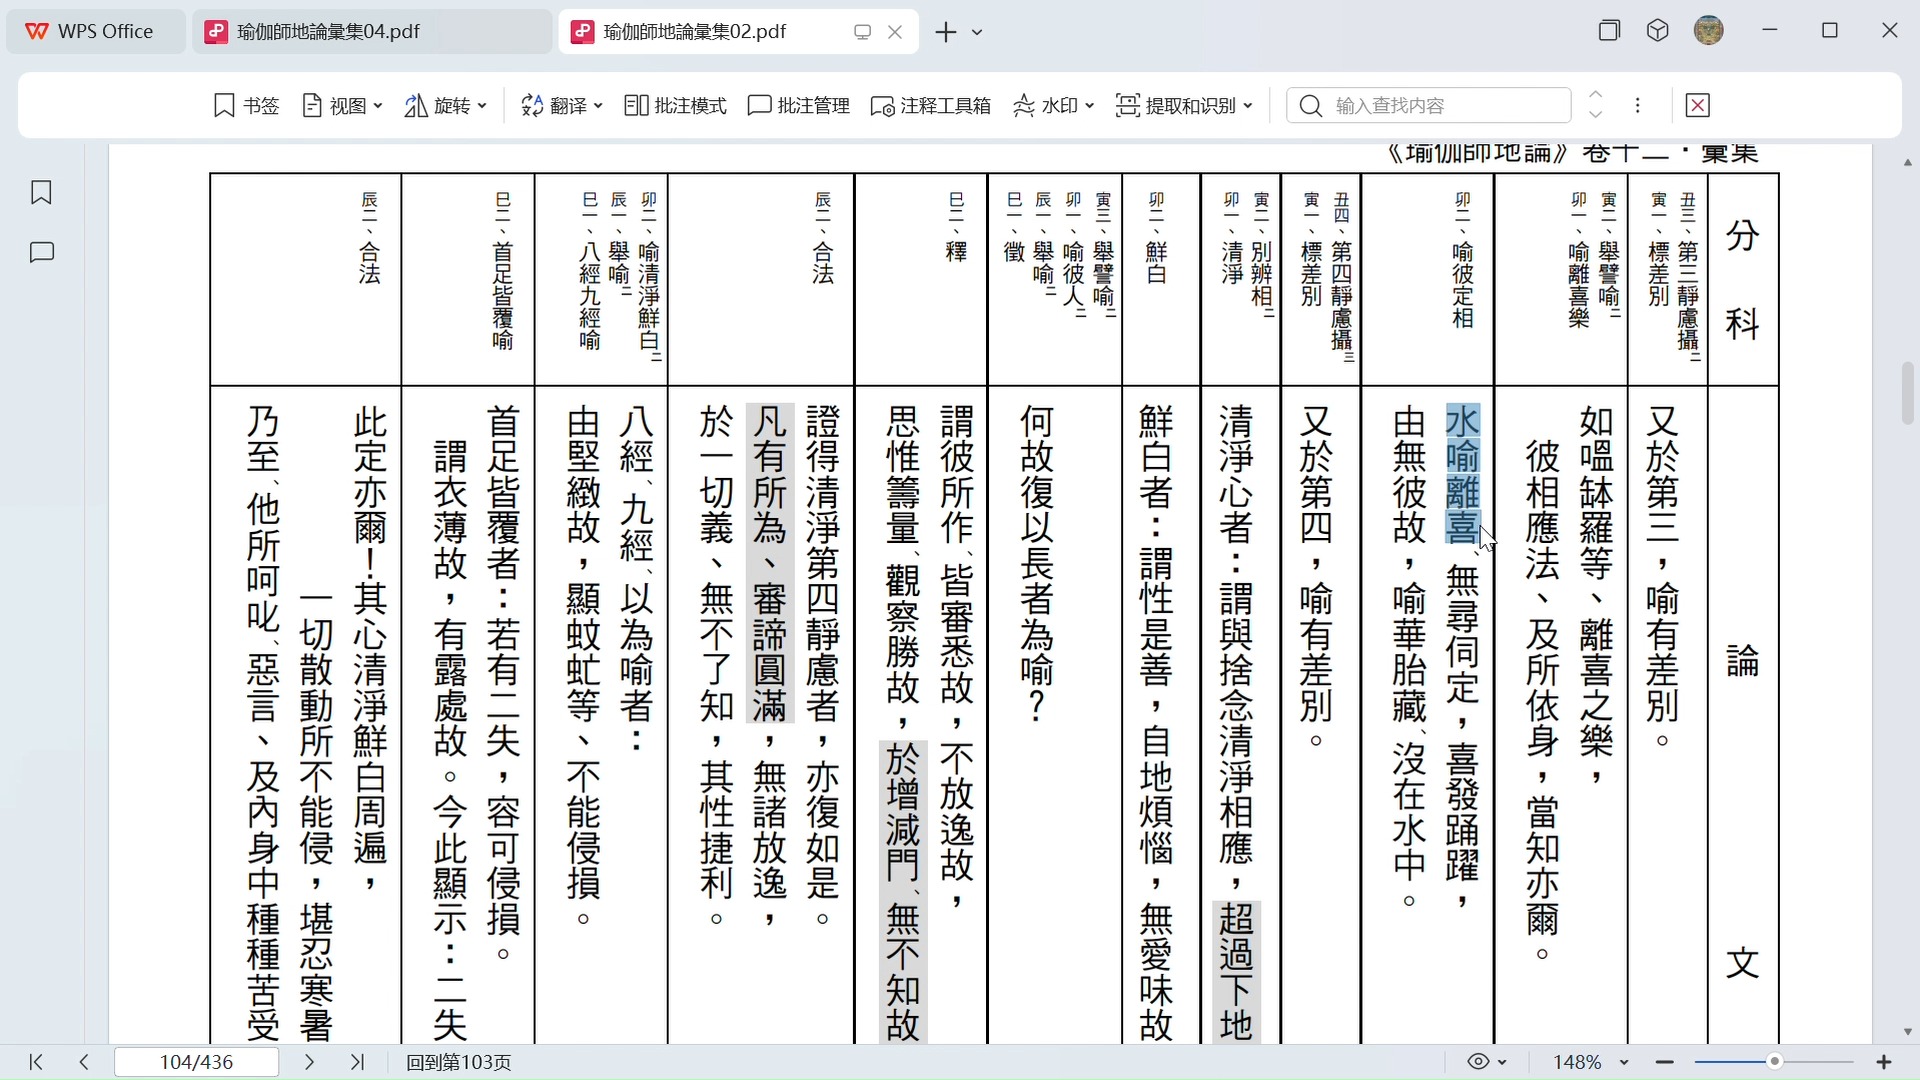
Task: Click the text 何故復以長者為喻？
Action: [1036, 563]
